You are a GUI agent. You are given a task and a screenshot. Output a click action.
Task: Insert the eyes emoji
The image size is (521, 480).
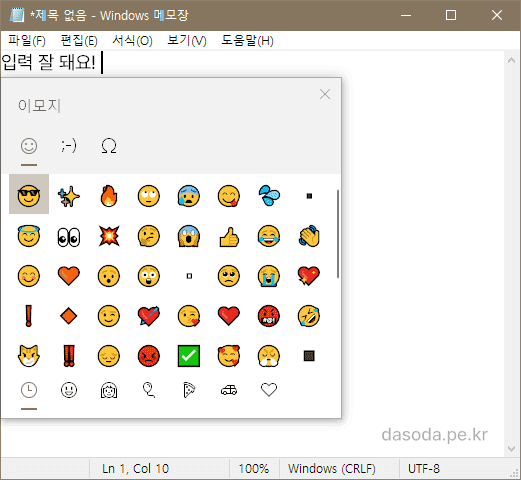pyautogui.click(x=69, y=237)
